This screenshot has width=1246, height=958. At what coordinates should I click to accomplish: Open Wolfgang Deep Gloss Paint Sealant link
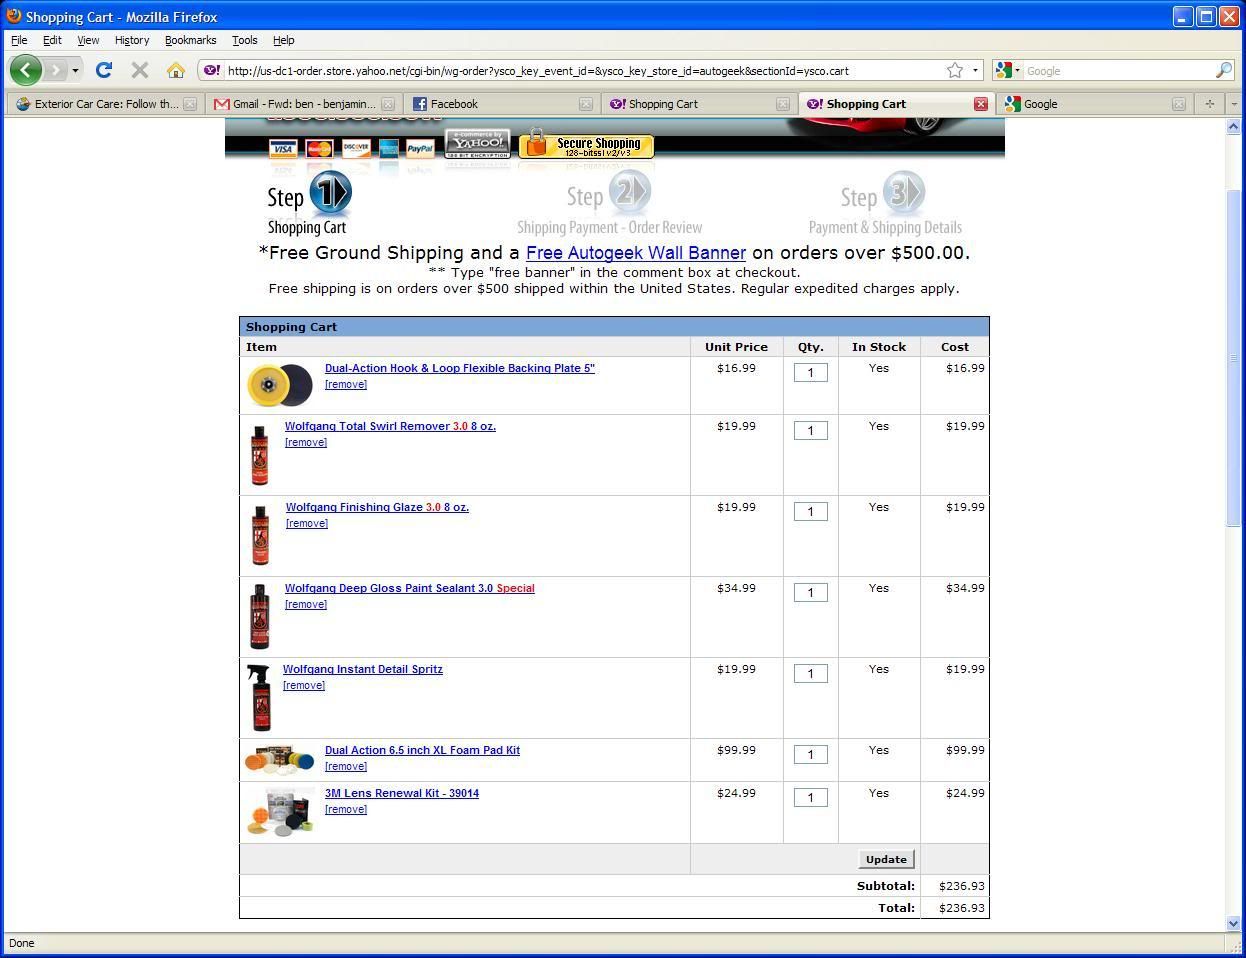[x=410, y=588]
